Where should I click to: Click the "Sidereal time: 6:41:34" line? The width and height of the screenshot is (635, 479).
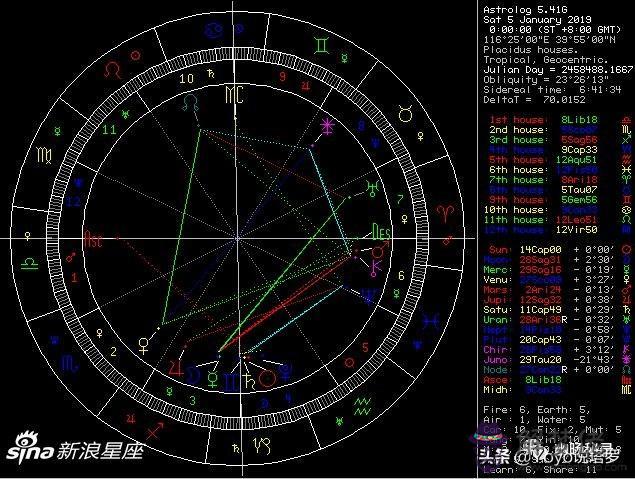552,90
